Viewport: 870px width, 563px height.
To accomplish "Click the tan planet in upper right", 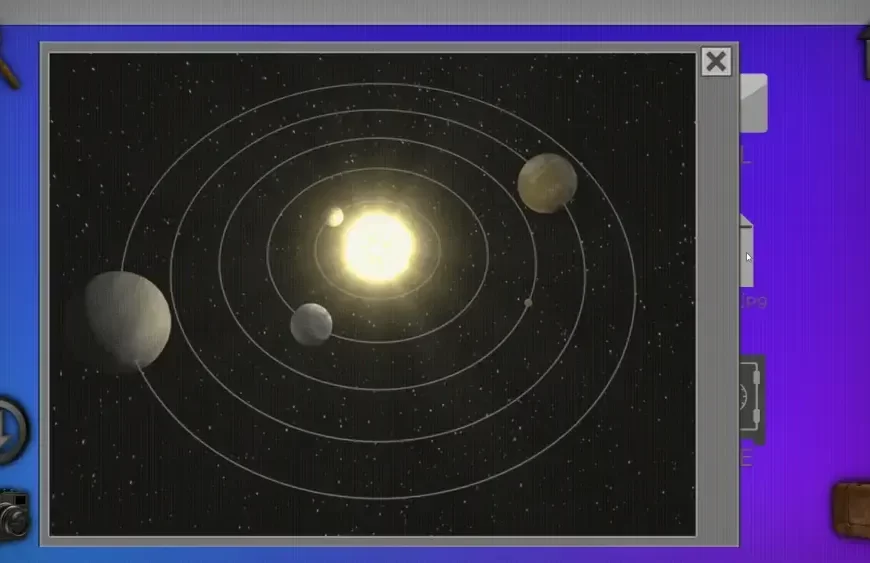I will pyautogui.click(x=547, y=183).
